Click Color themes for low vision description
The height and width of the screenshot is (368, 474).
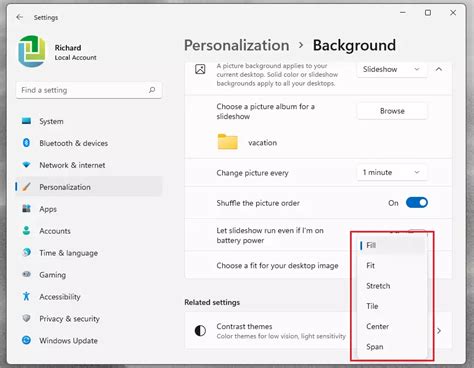tap(281, 336)
